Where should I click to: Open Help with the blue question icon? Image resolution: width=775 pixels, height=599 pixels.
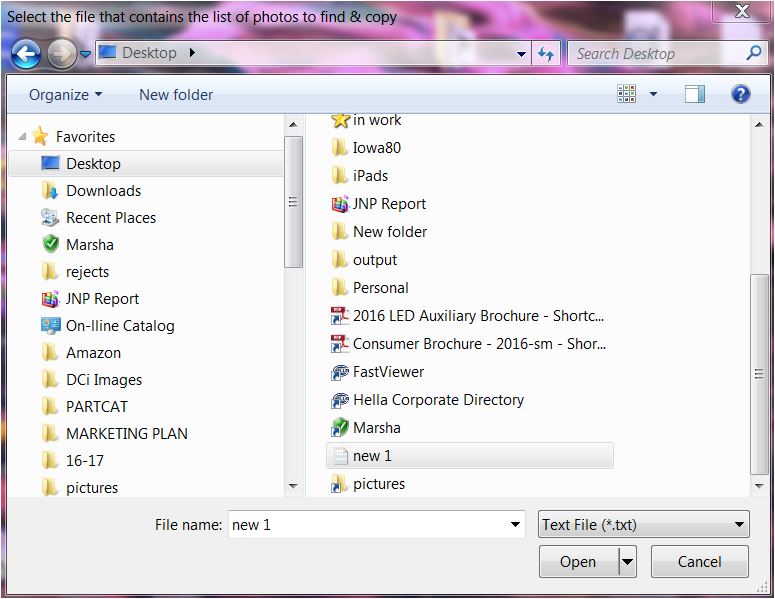[x=740, y=93]
